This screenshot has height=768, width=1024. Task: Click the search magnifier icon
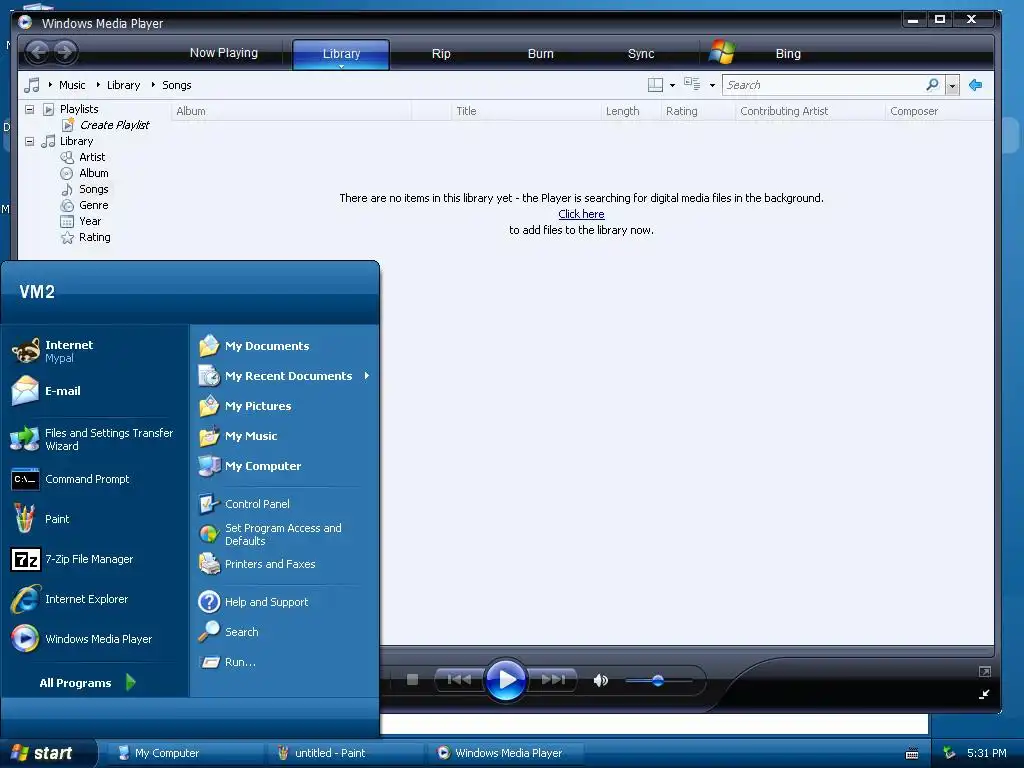[932, 85]
